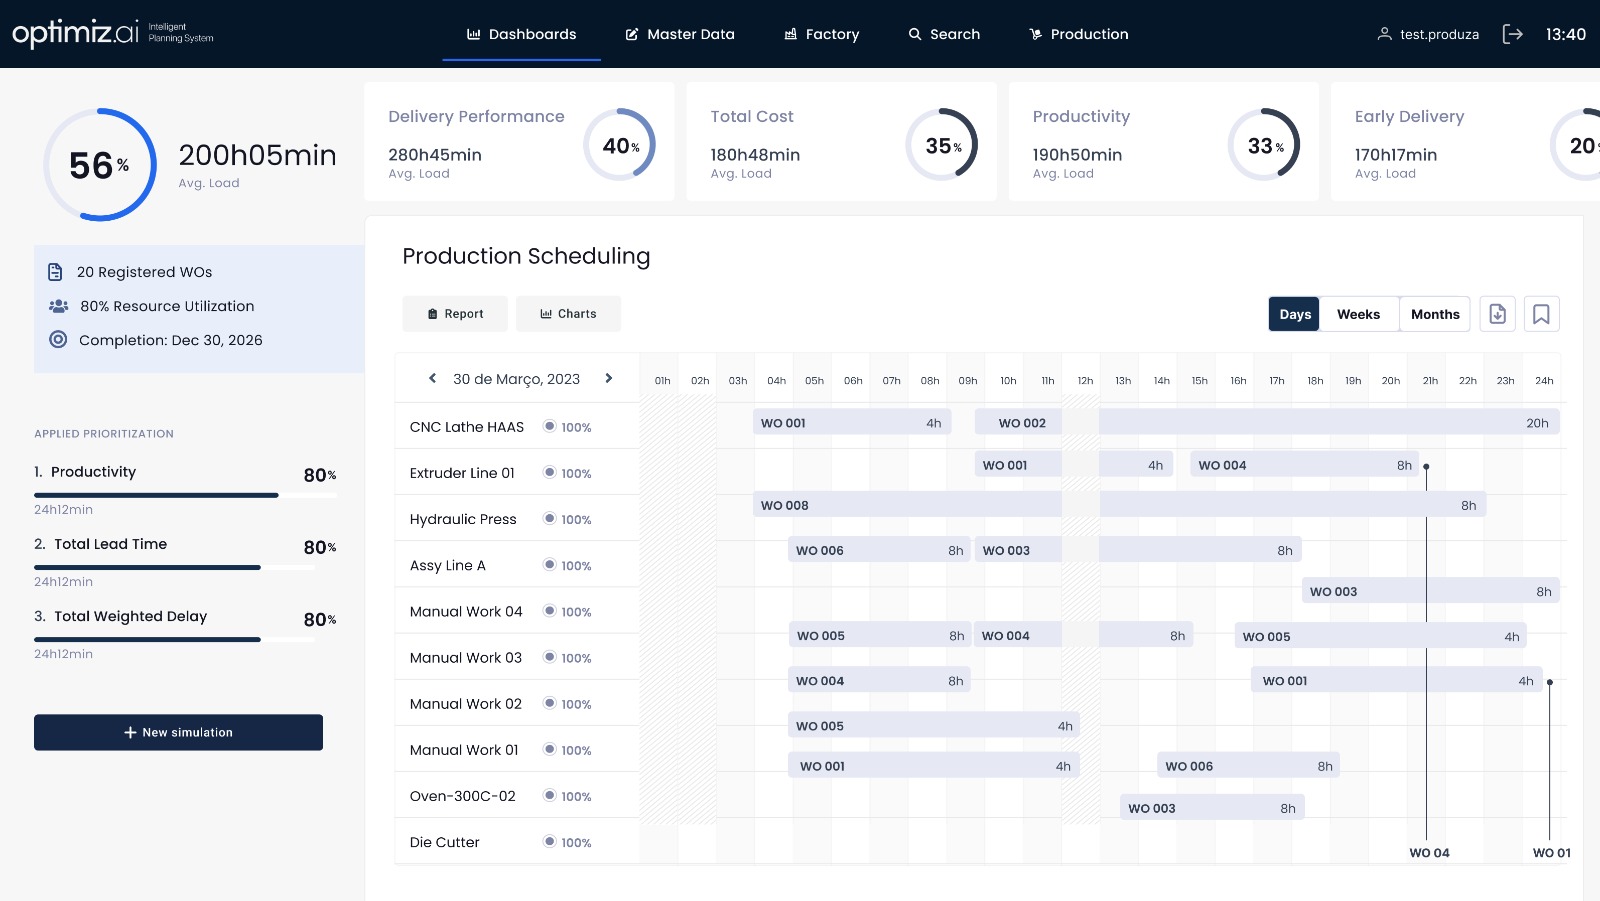
Task: Open the Charts button
Action: tap(568, 314)
